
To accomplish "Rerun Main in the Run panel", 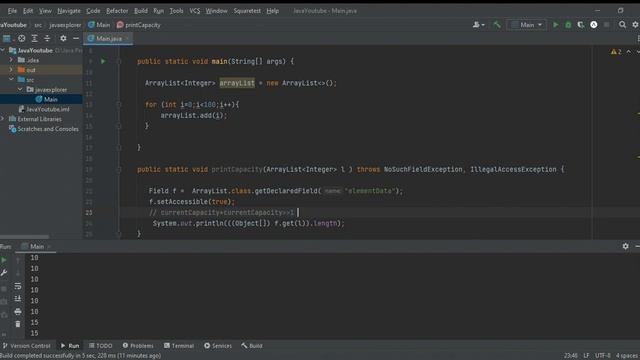I will (x=4, y=260).
